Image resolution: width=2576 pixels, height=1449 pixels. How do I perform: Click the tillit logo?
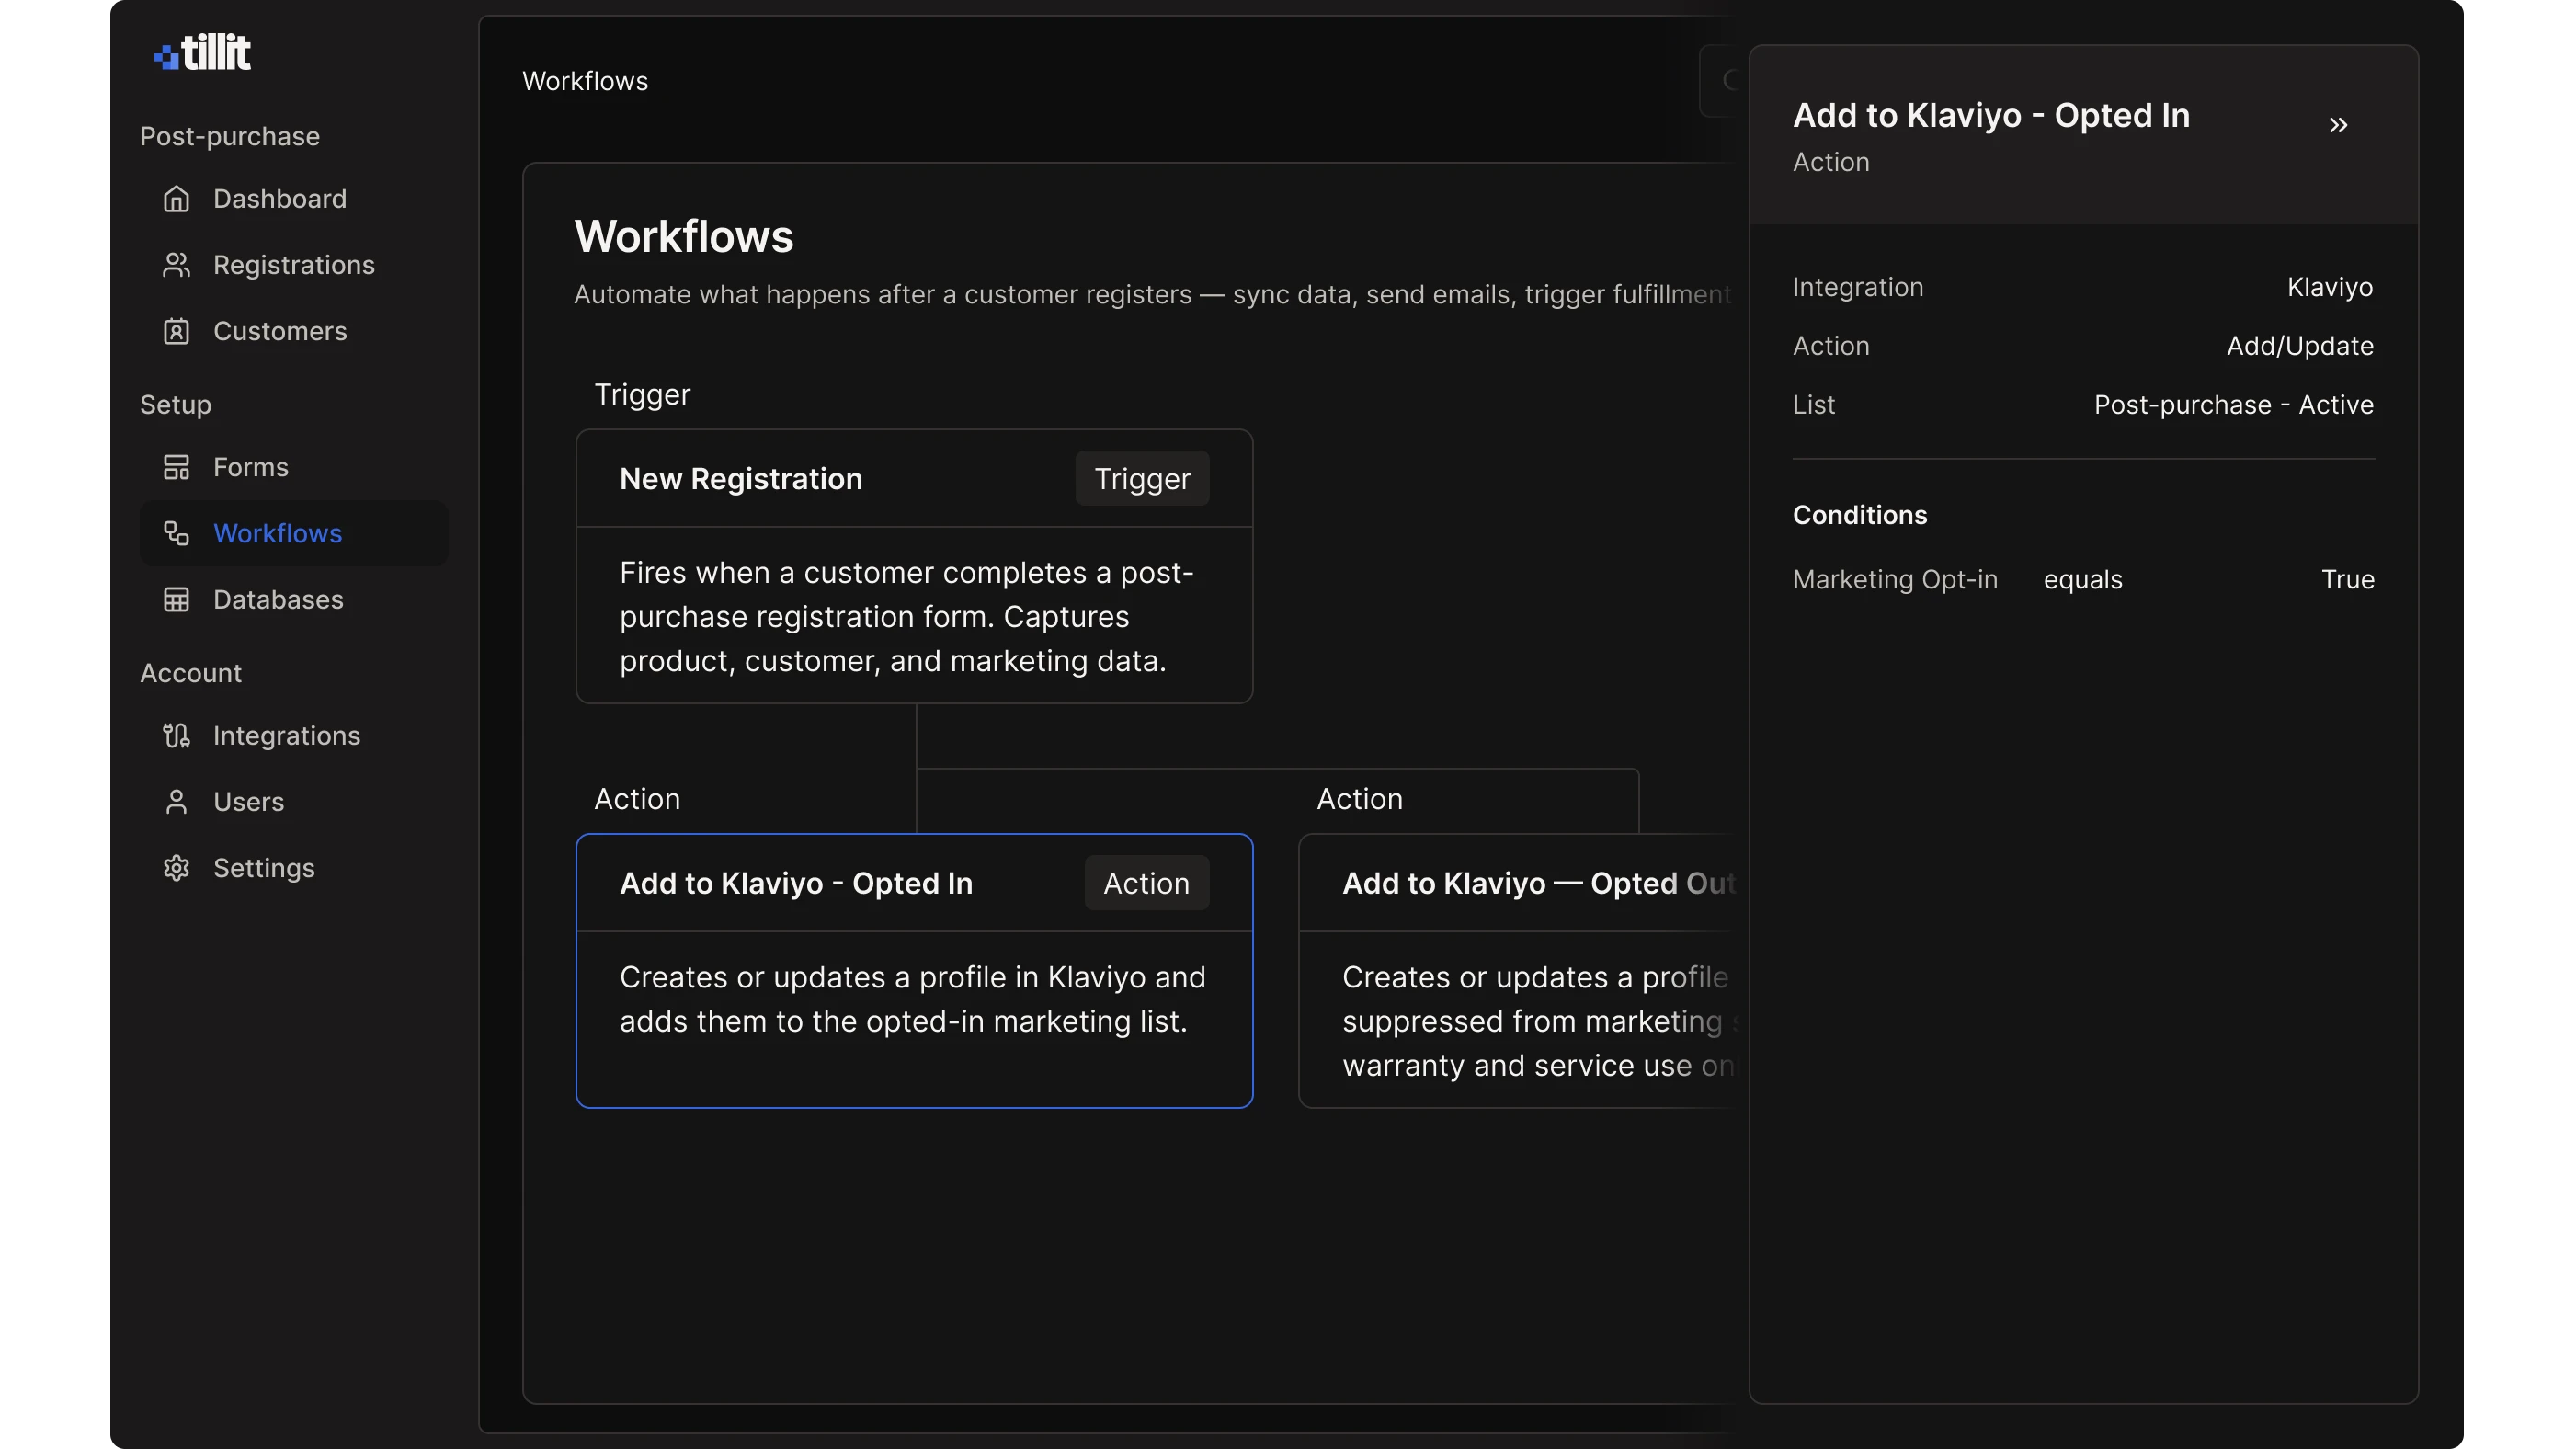(x=202, y=52)
